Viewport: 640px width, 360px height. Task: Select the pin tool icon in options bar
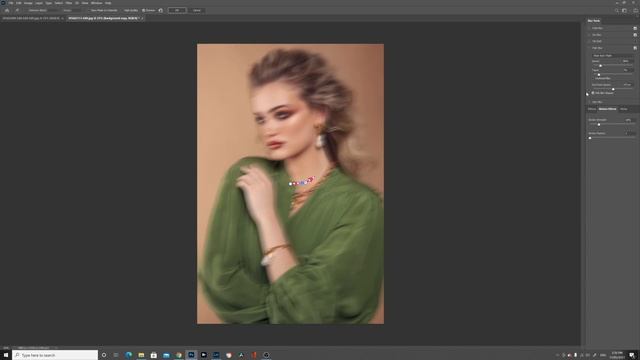(17, 10)
